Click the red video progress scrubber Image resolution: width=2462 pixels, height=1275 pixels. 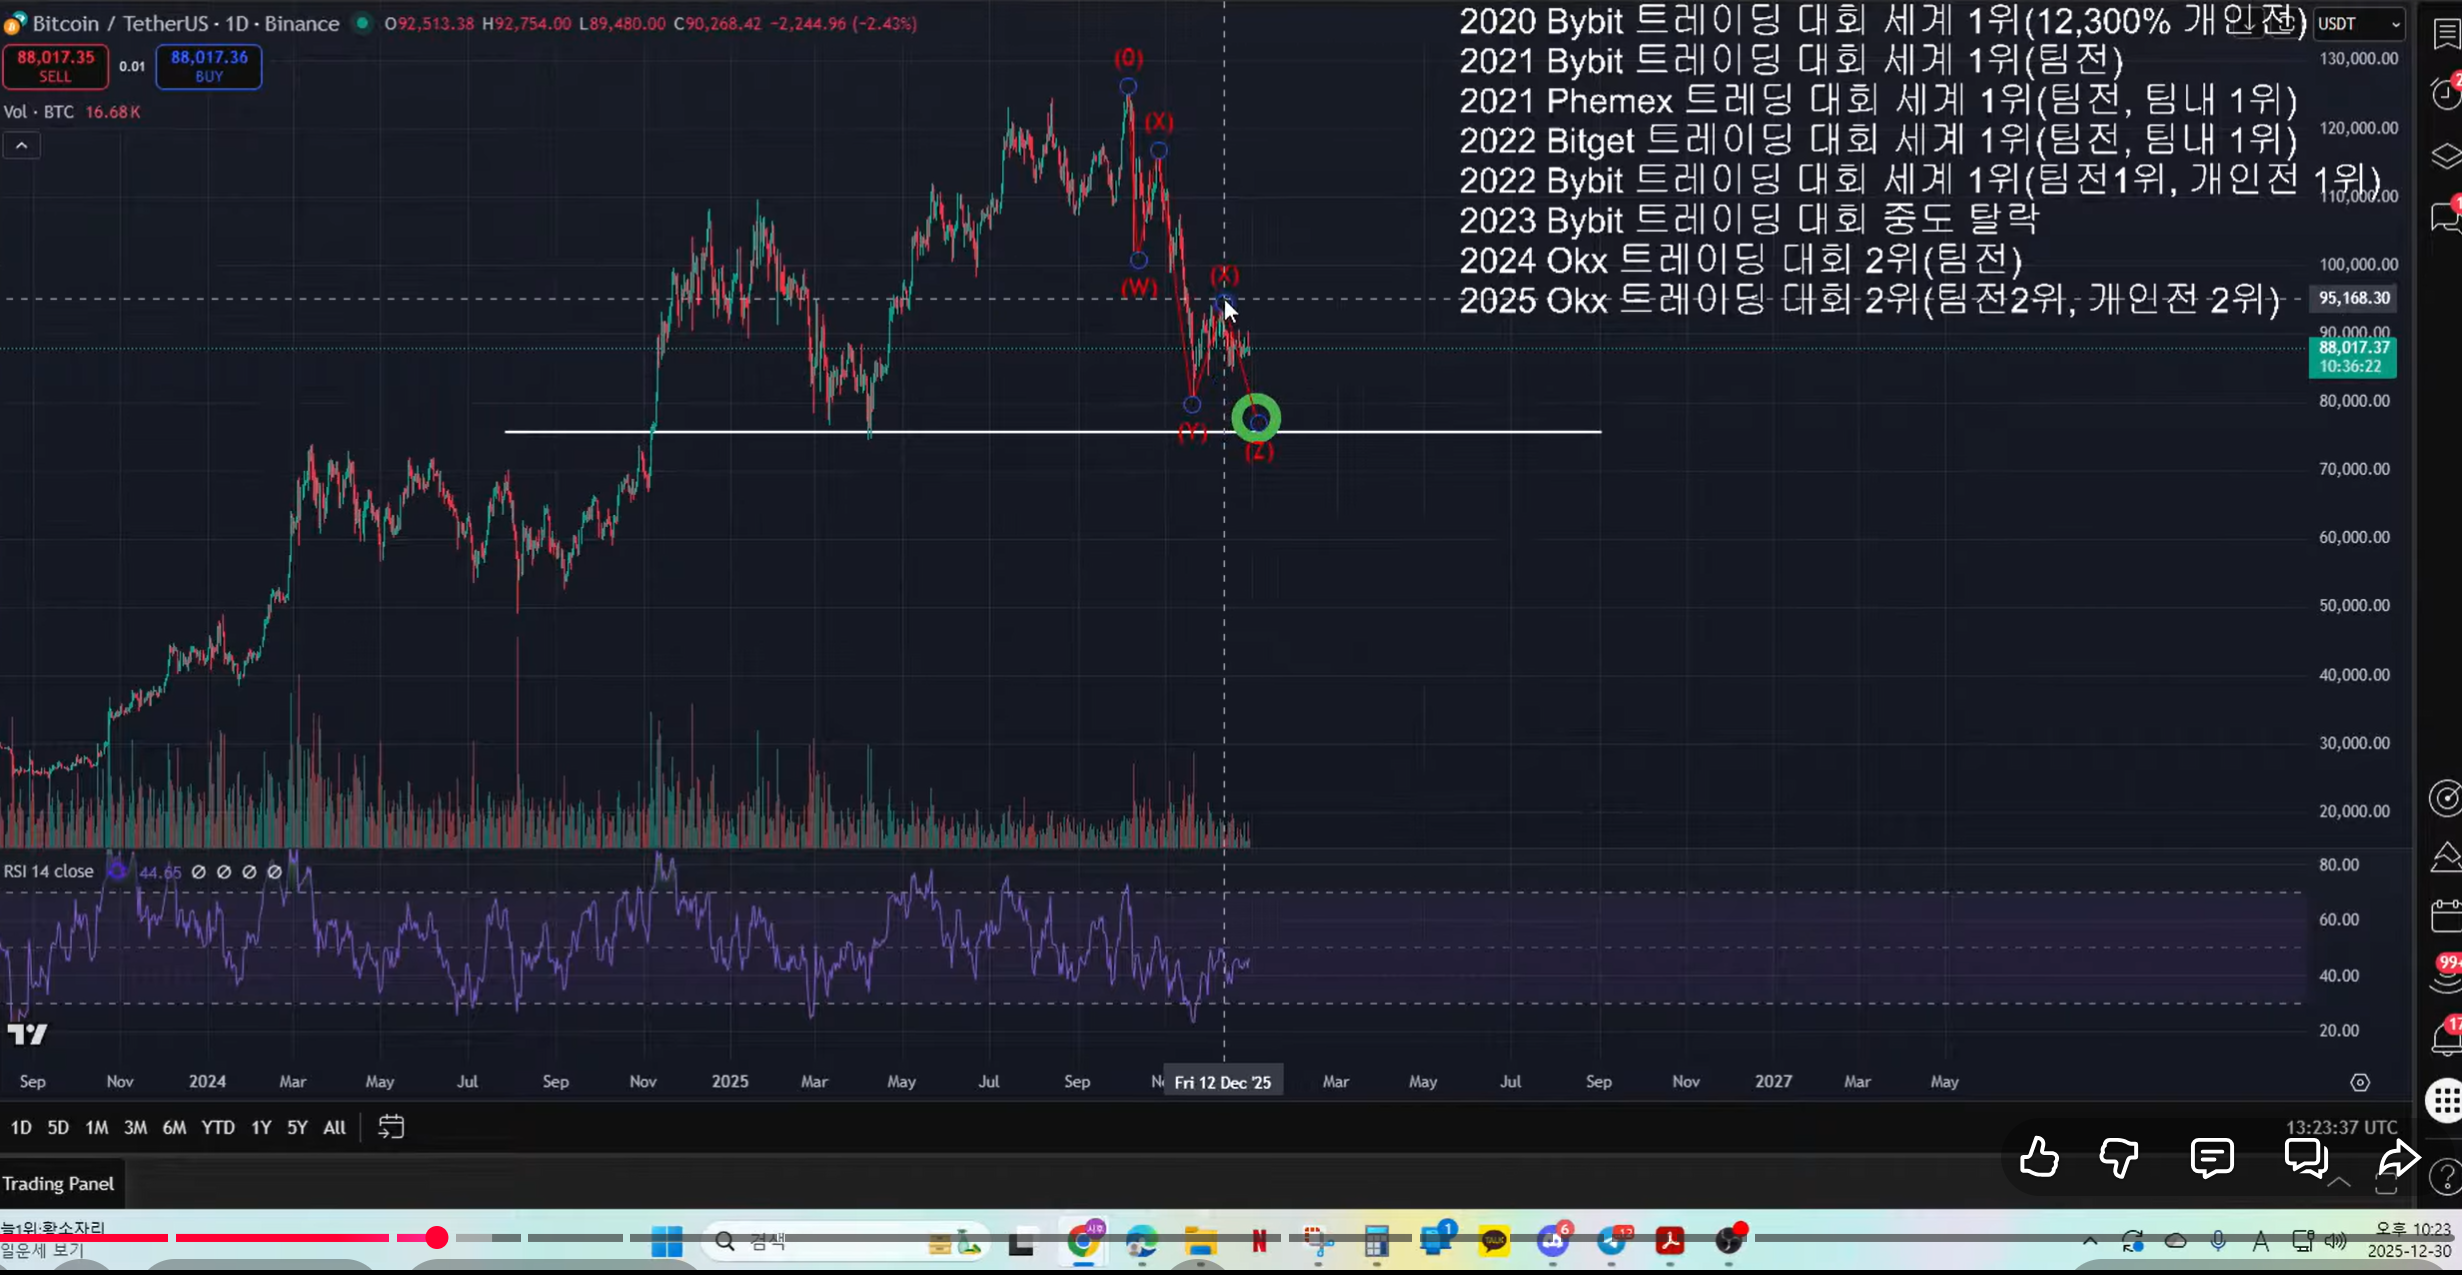pos(437,1238)
